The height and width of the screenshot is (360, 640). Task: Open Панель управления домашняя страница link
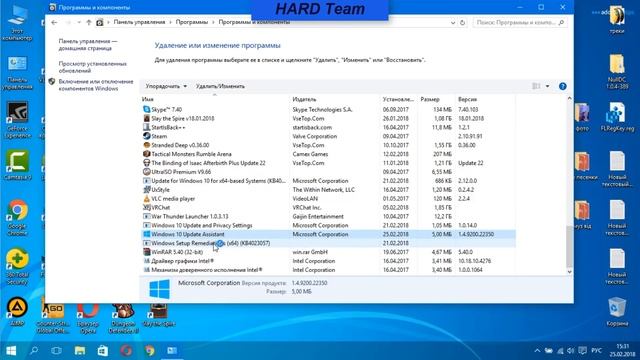[x=88, y=44]
